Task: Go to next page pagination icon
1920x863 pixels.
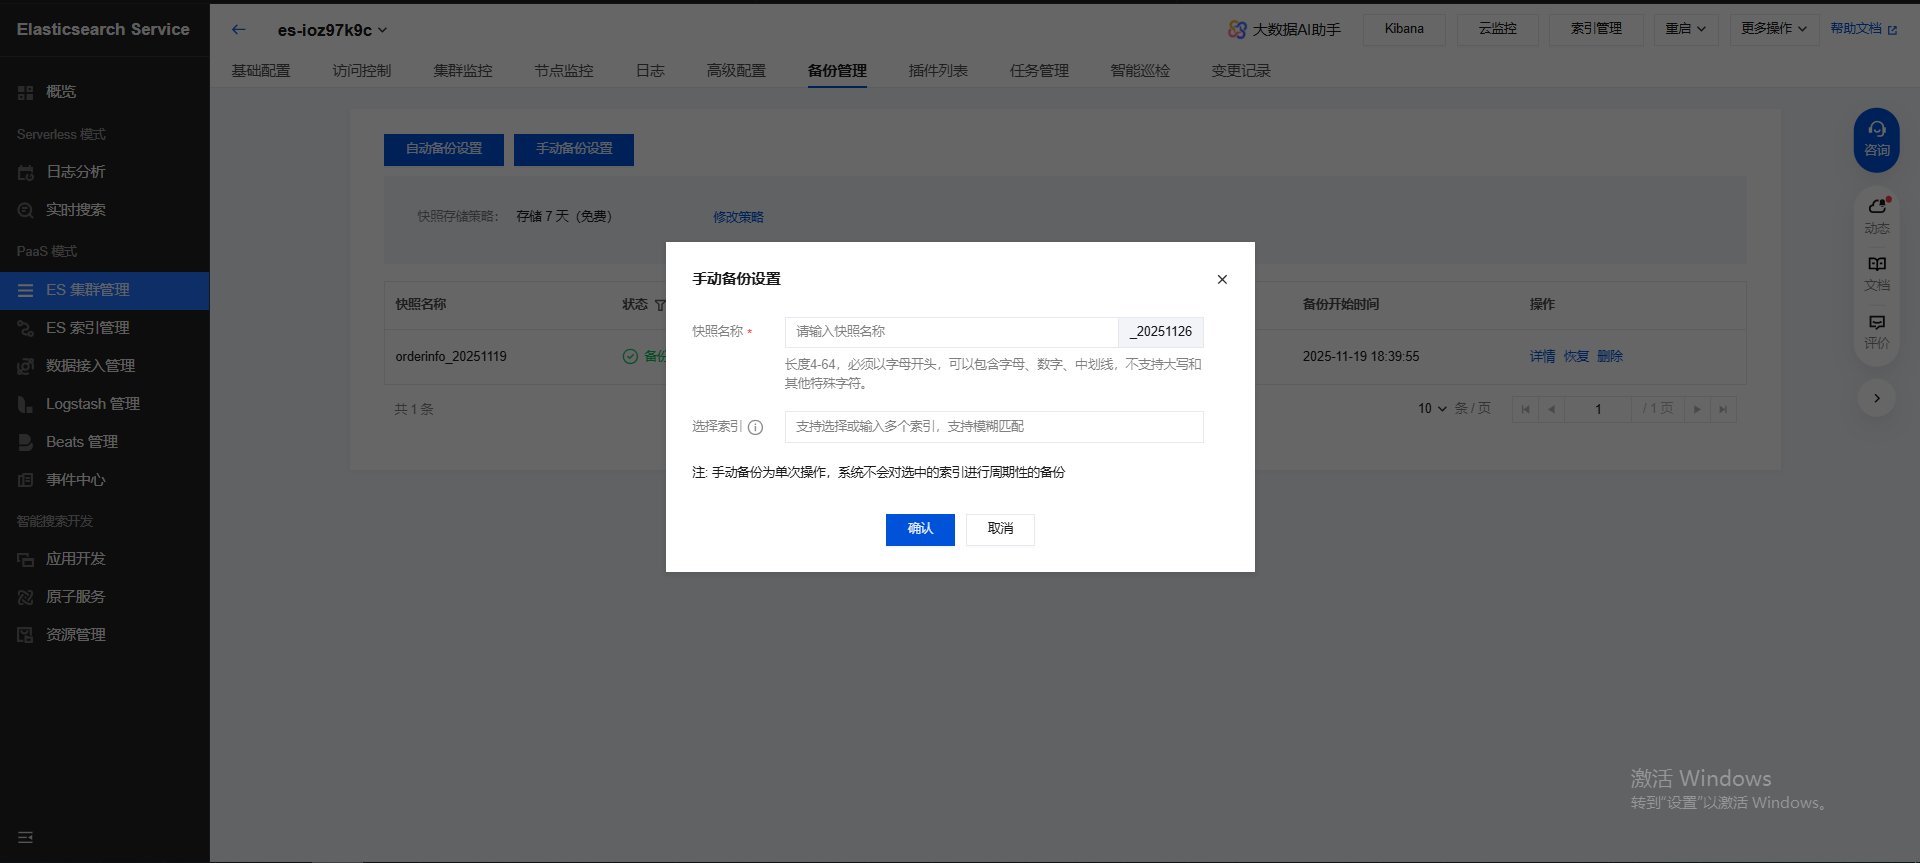Action: coord(1697,409)
